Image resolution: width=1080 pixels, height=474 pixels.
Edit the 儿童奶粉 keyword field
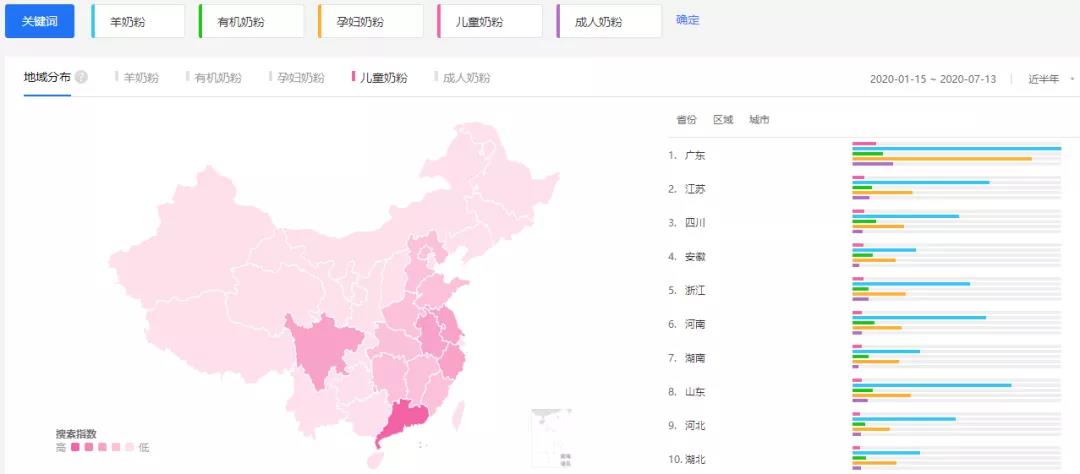pyautogui.click(x=490, y=21)
